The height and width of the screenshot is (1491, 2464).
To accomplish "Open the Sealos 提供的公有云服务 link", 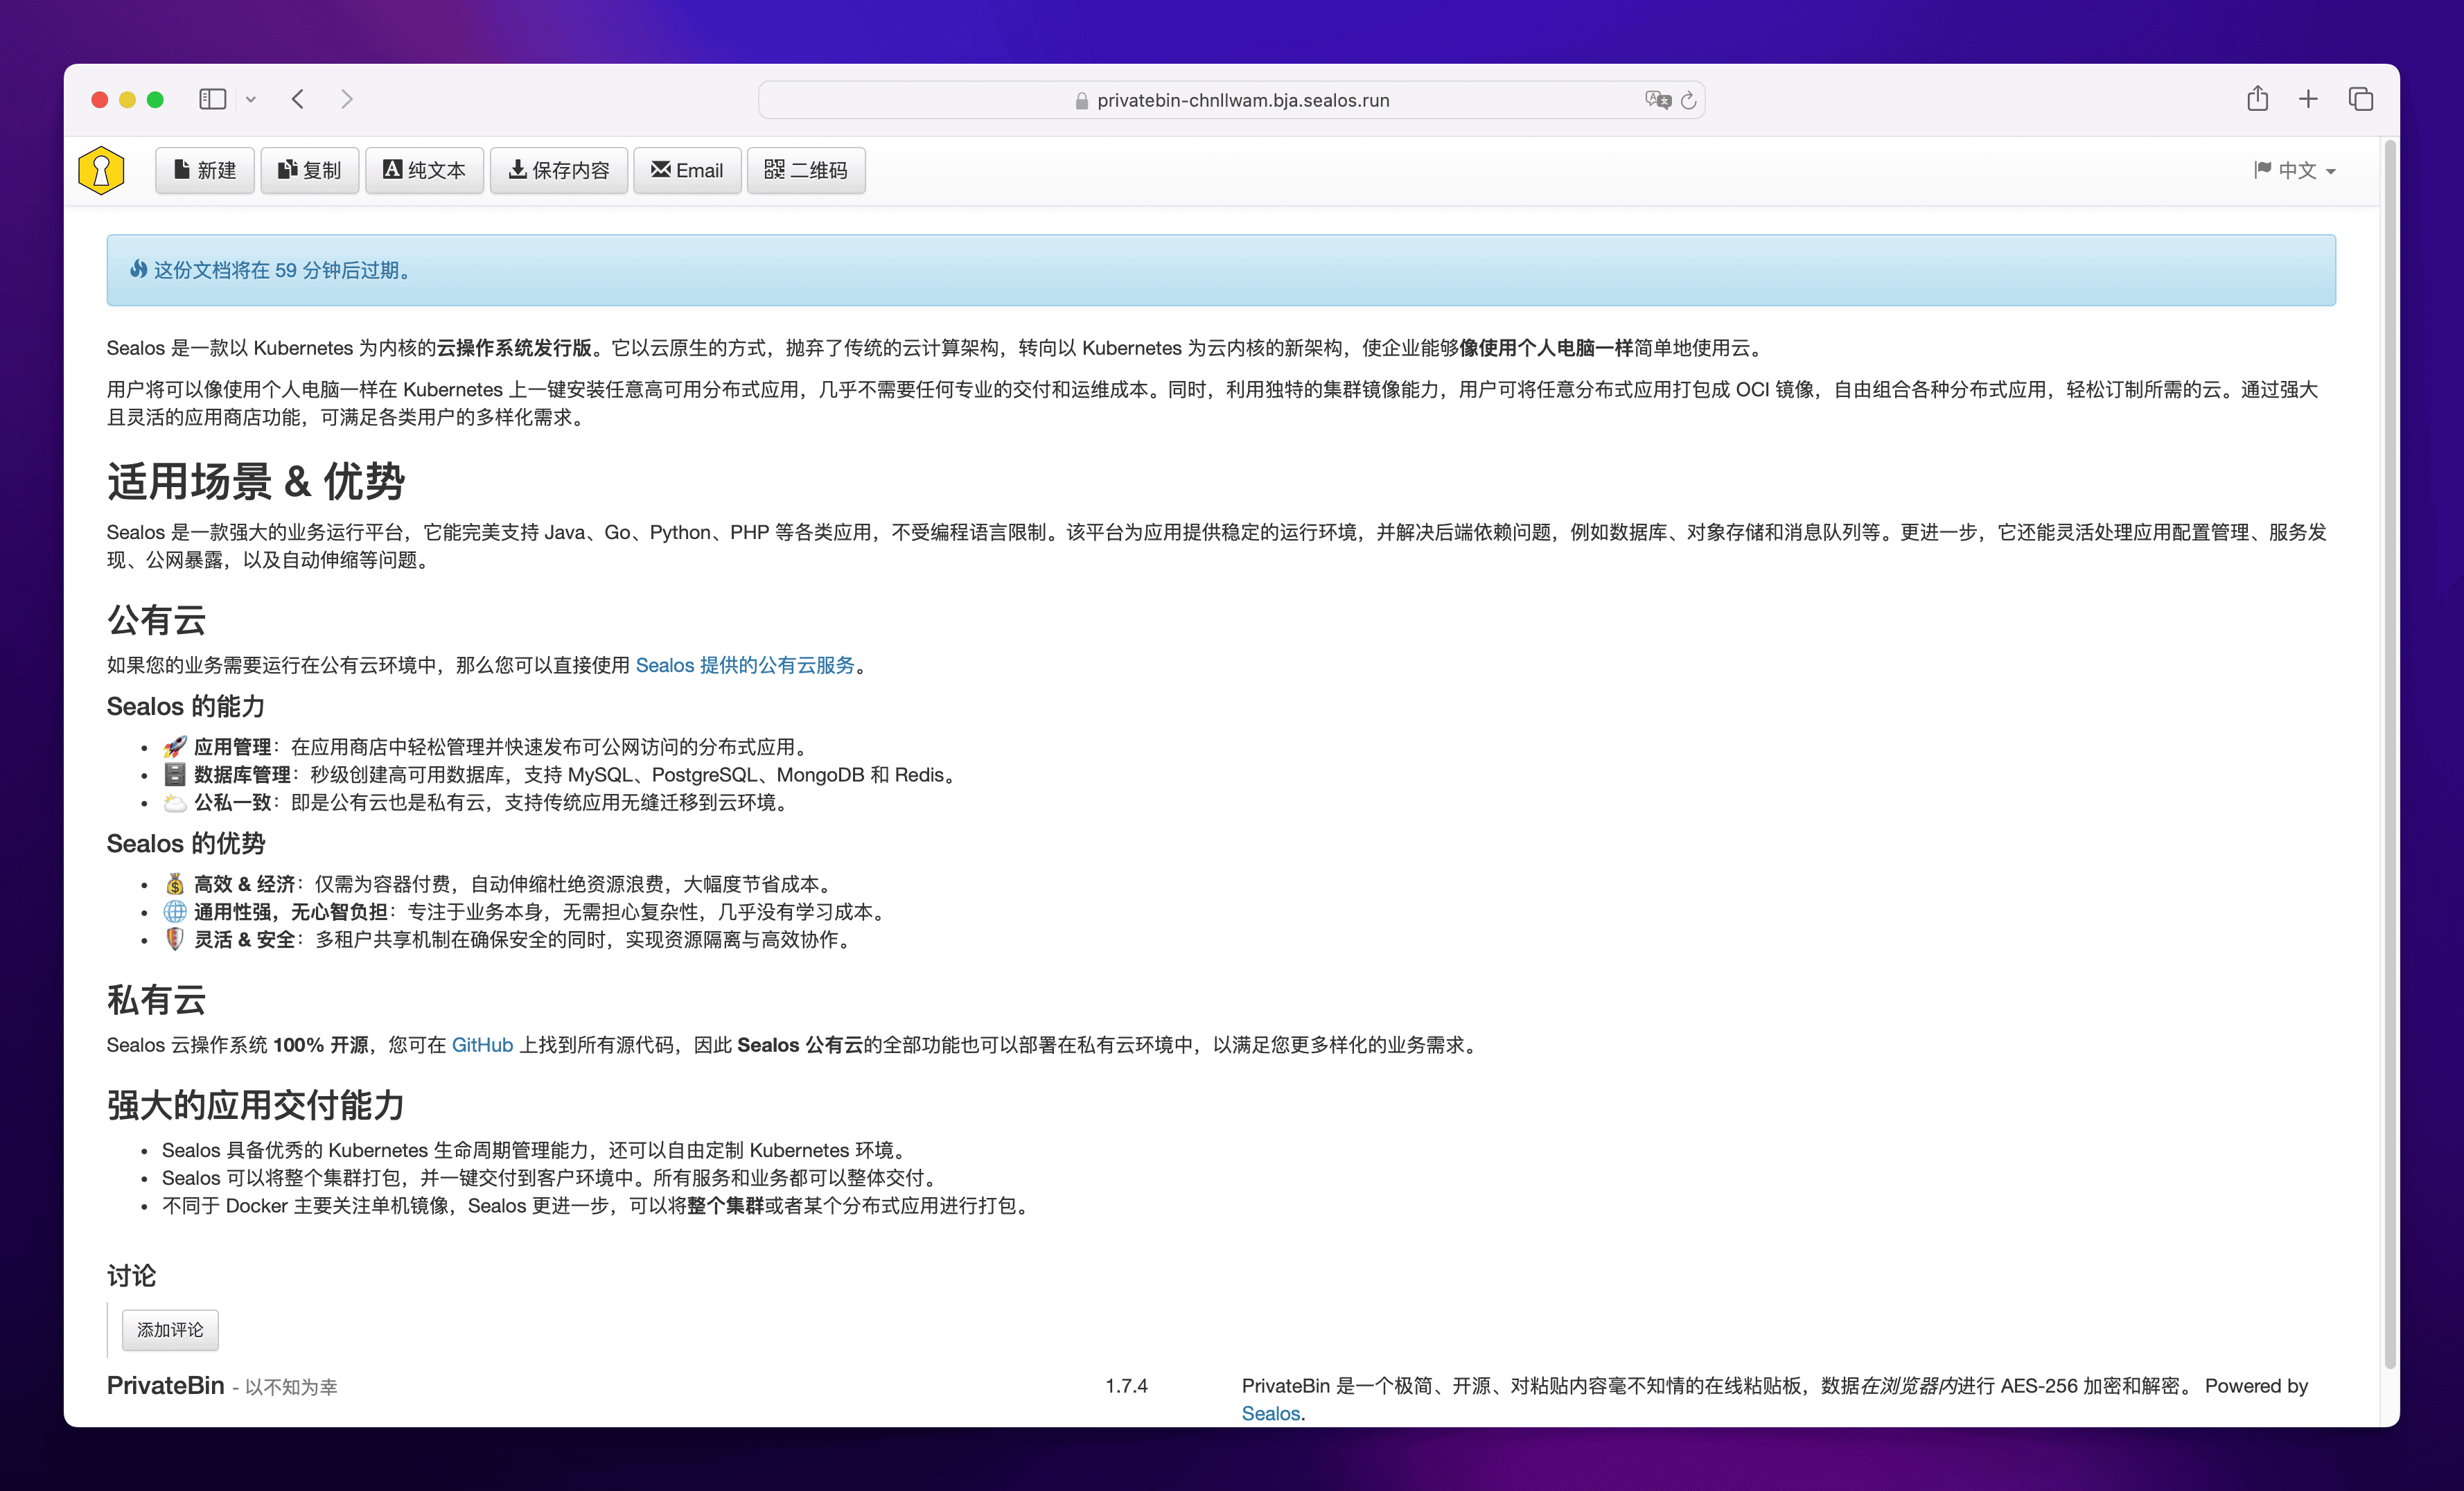I will click(745, 665).
